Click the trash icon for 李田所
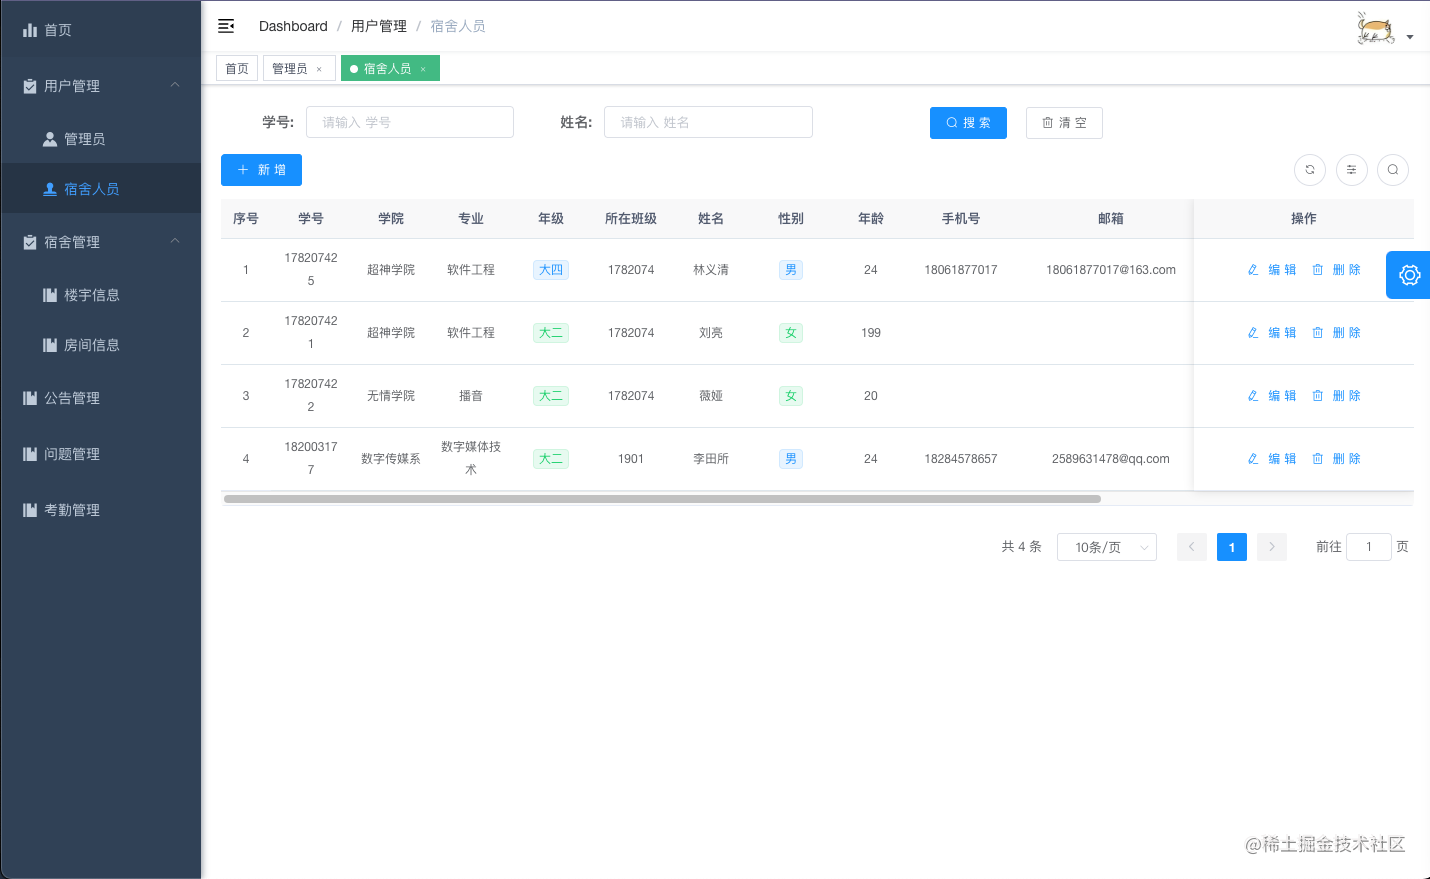This screenshot has height=879, width=1430. (1318, 459)
